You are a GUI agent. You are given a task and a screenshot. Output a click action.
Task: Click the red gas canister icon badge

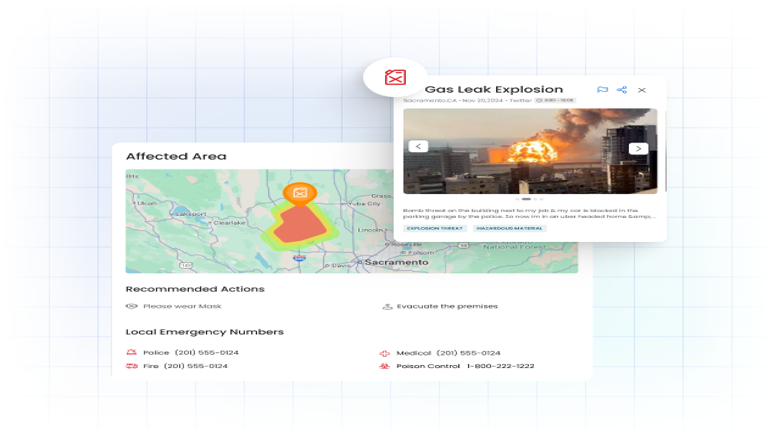coord(395,77)
